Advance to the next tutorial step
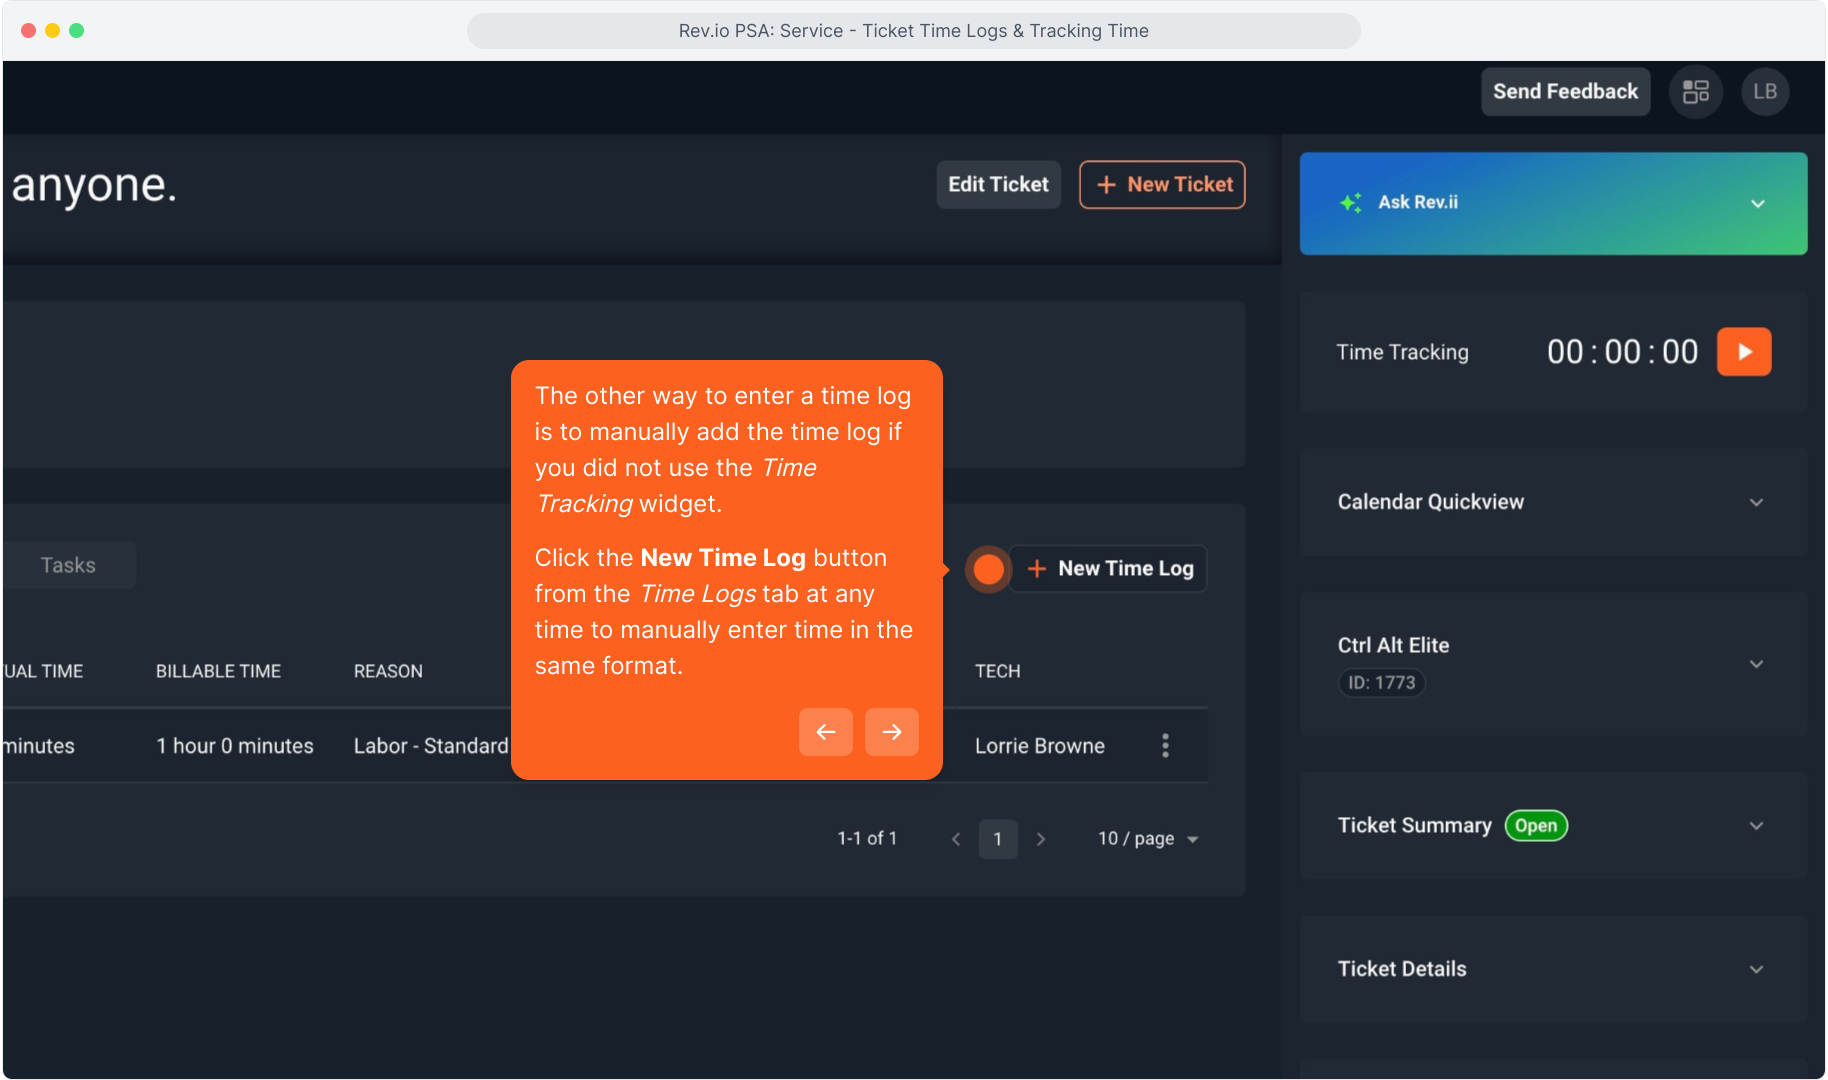 point(891,732)
